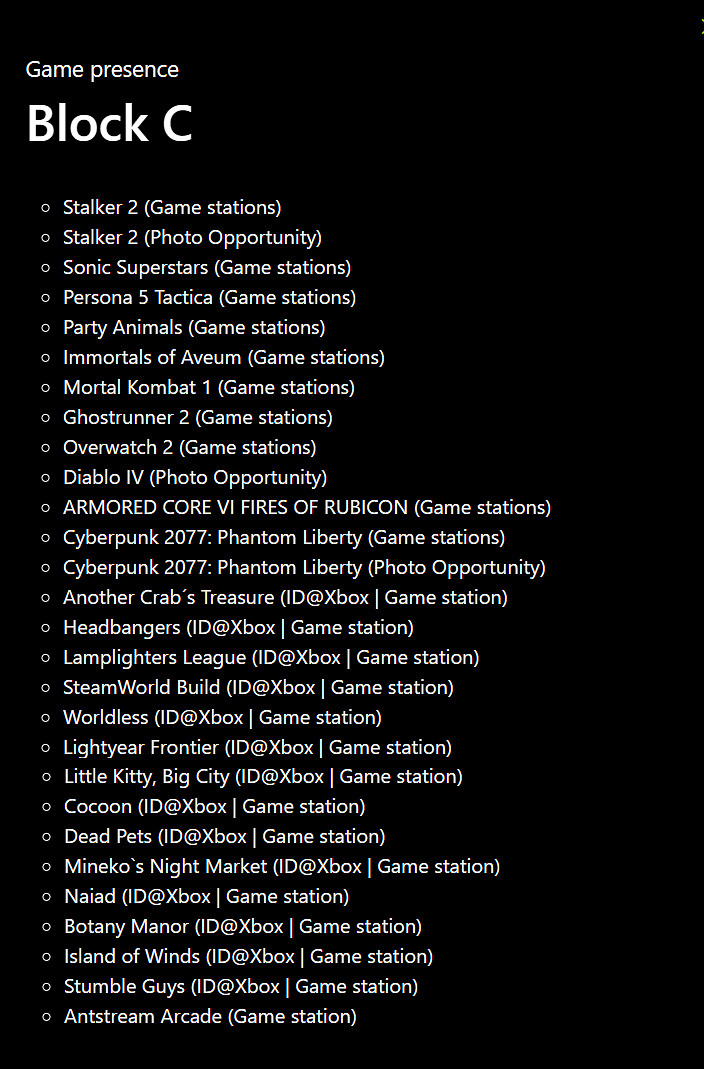
Task: Select Diablo IV (Photo Opportunity) entry
Action: point(195,478)
